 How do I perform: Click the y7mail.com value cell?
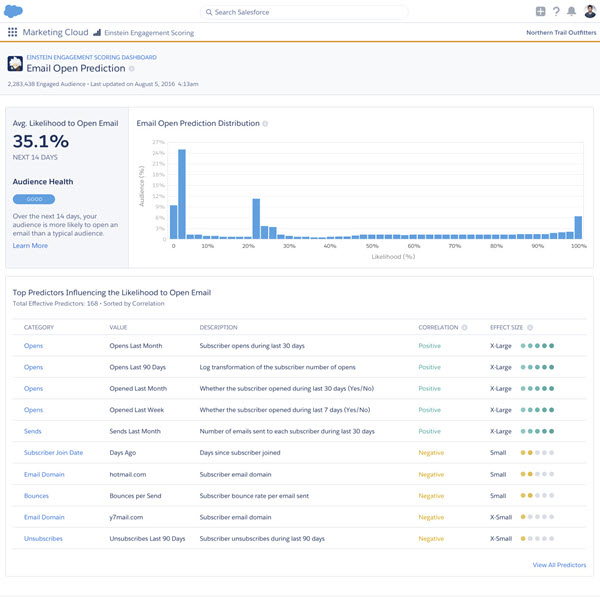pos(126,517)
